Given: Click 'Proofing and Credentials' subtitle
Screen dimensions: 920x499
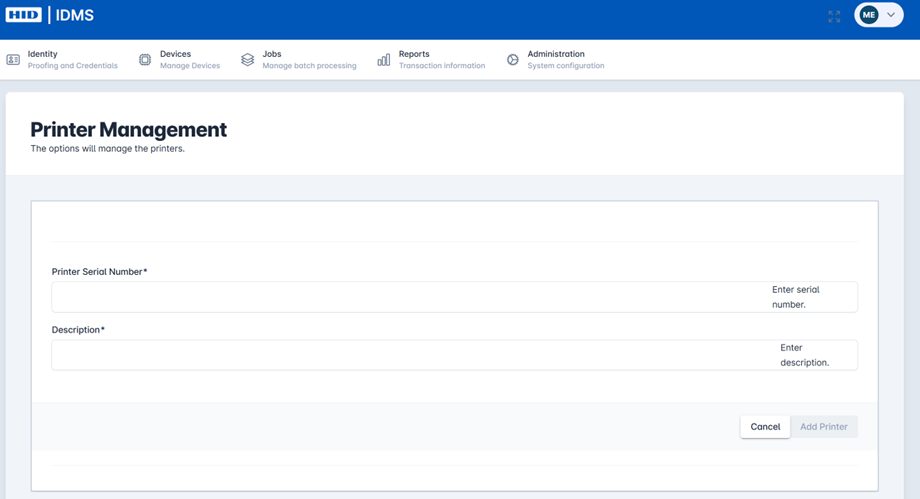Looking at the screenshot, I should pyautogui.click(x=73, y=66).
